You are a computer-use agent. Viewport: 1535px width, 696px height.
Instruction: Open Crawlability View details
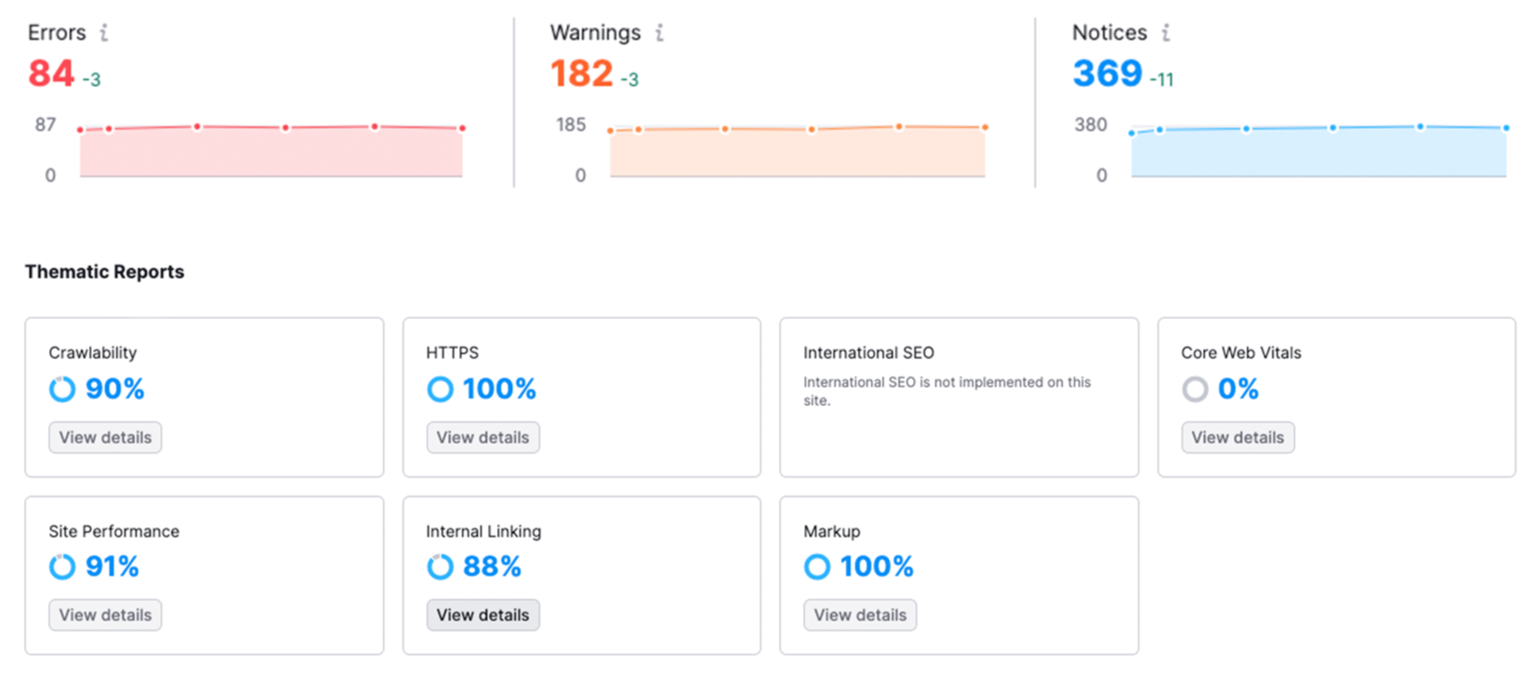[x=105, y=437]
